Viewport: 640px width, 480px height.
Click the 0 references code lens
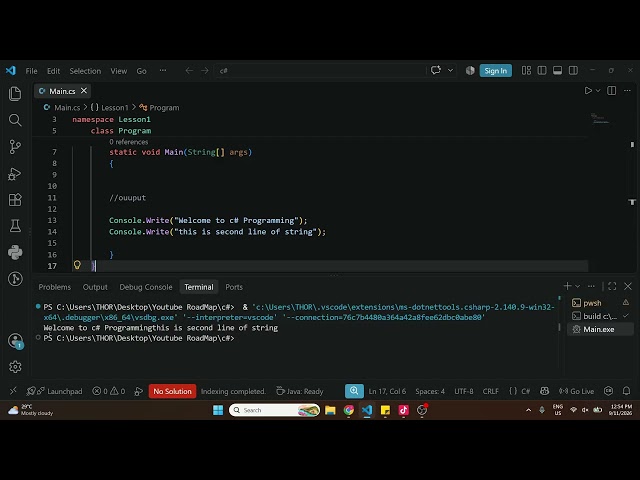point(129,142)
